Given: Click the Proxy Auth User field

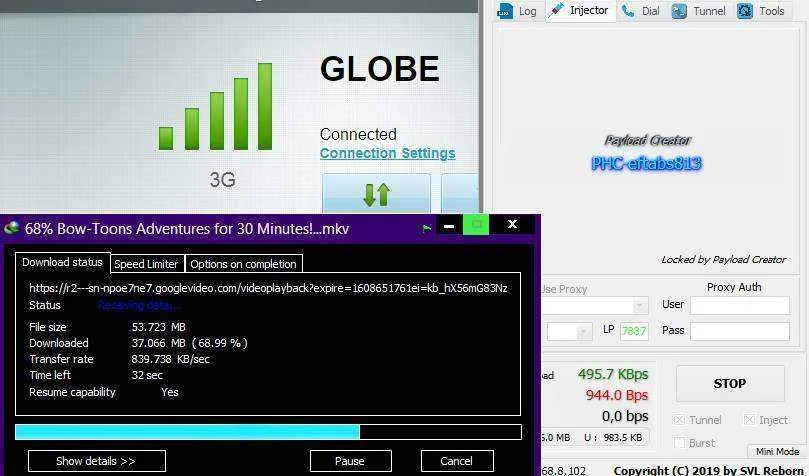Looking at the screenshot, I should click(740, 305).
